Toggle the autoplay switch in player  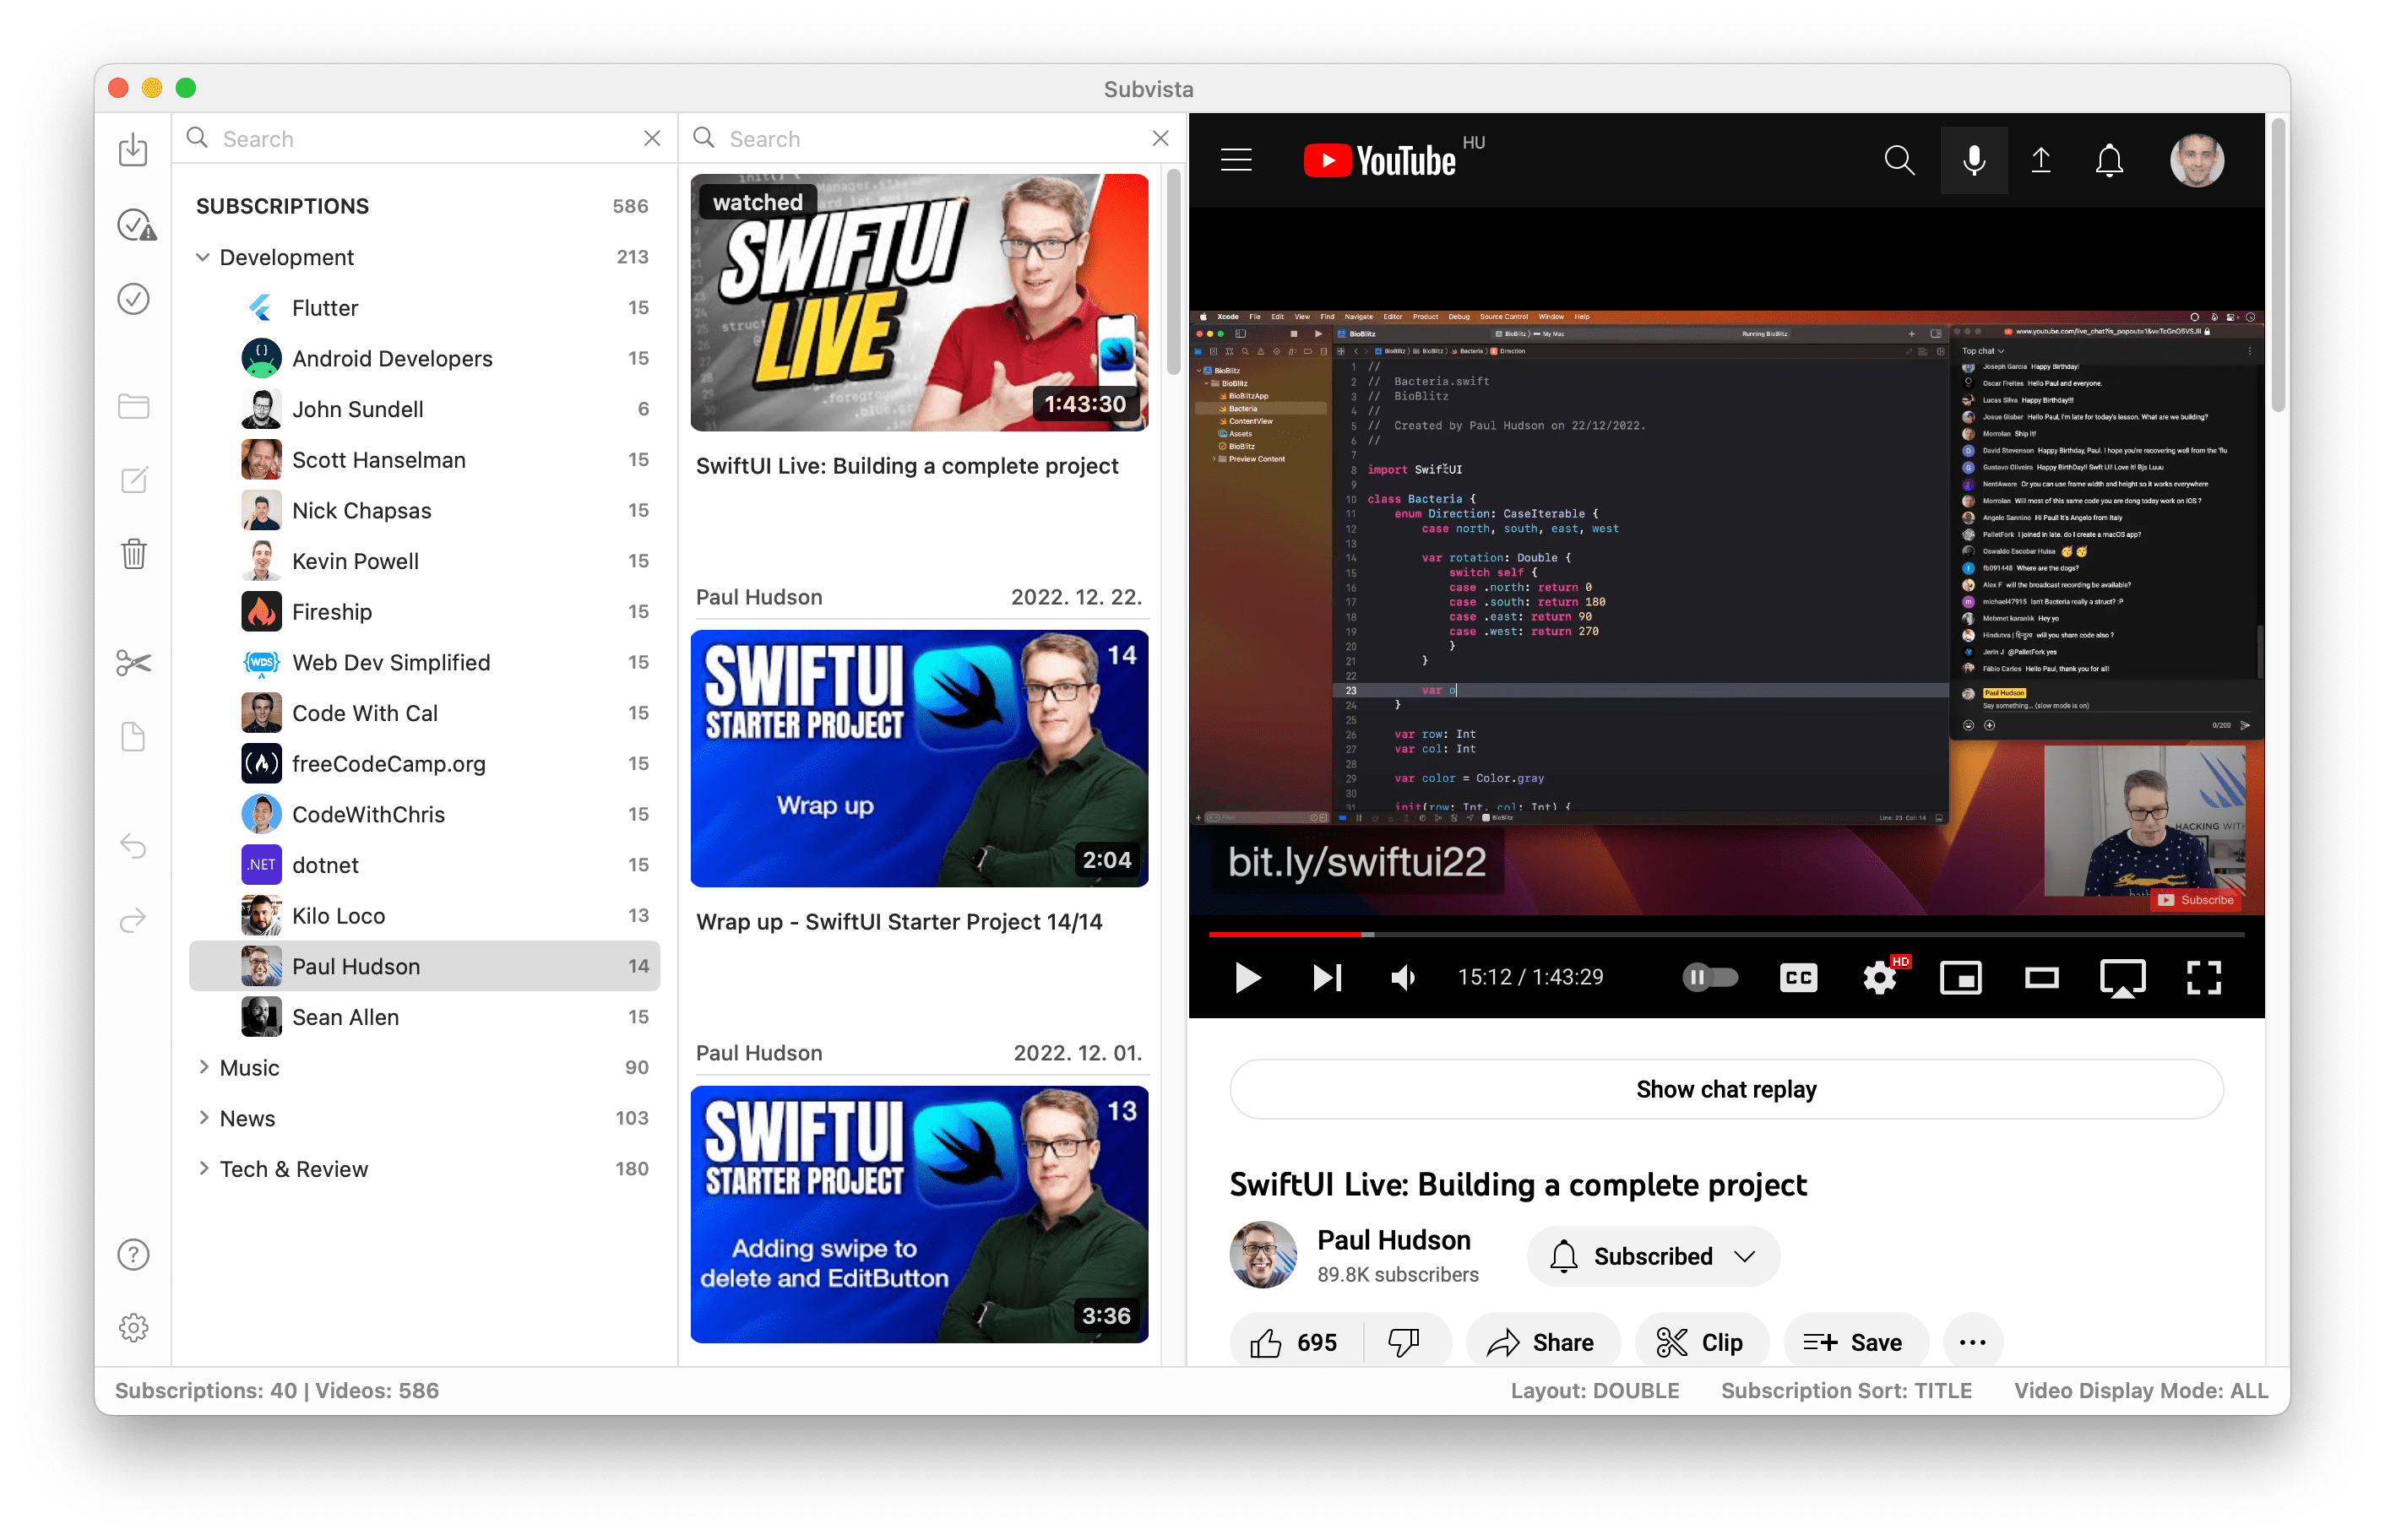(1709, 977)
